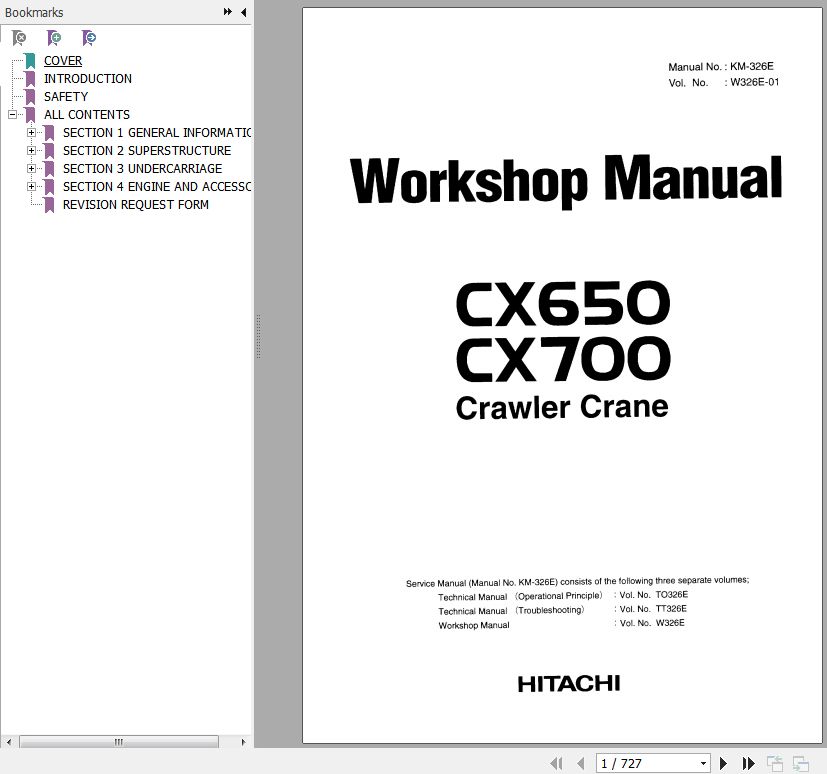This screenshot has height=774, width=827.
Task: Open SECTION 4 ENGINE AND ACCESSORY bookmark
Action: click(x=157, y=186)
